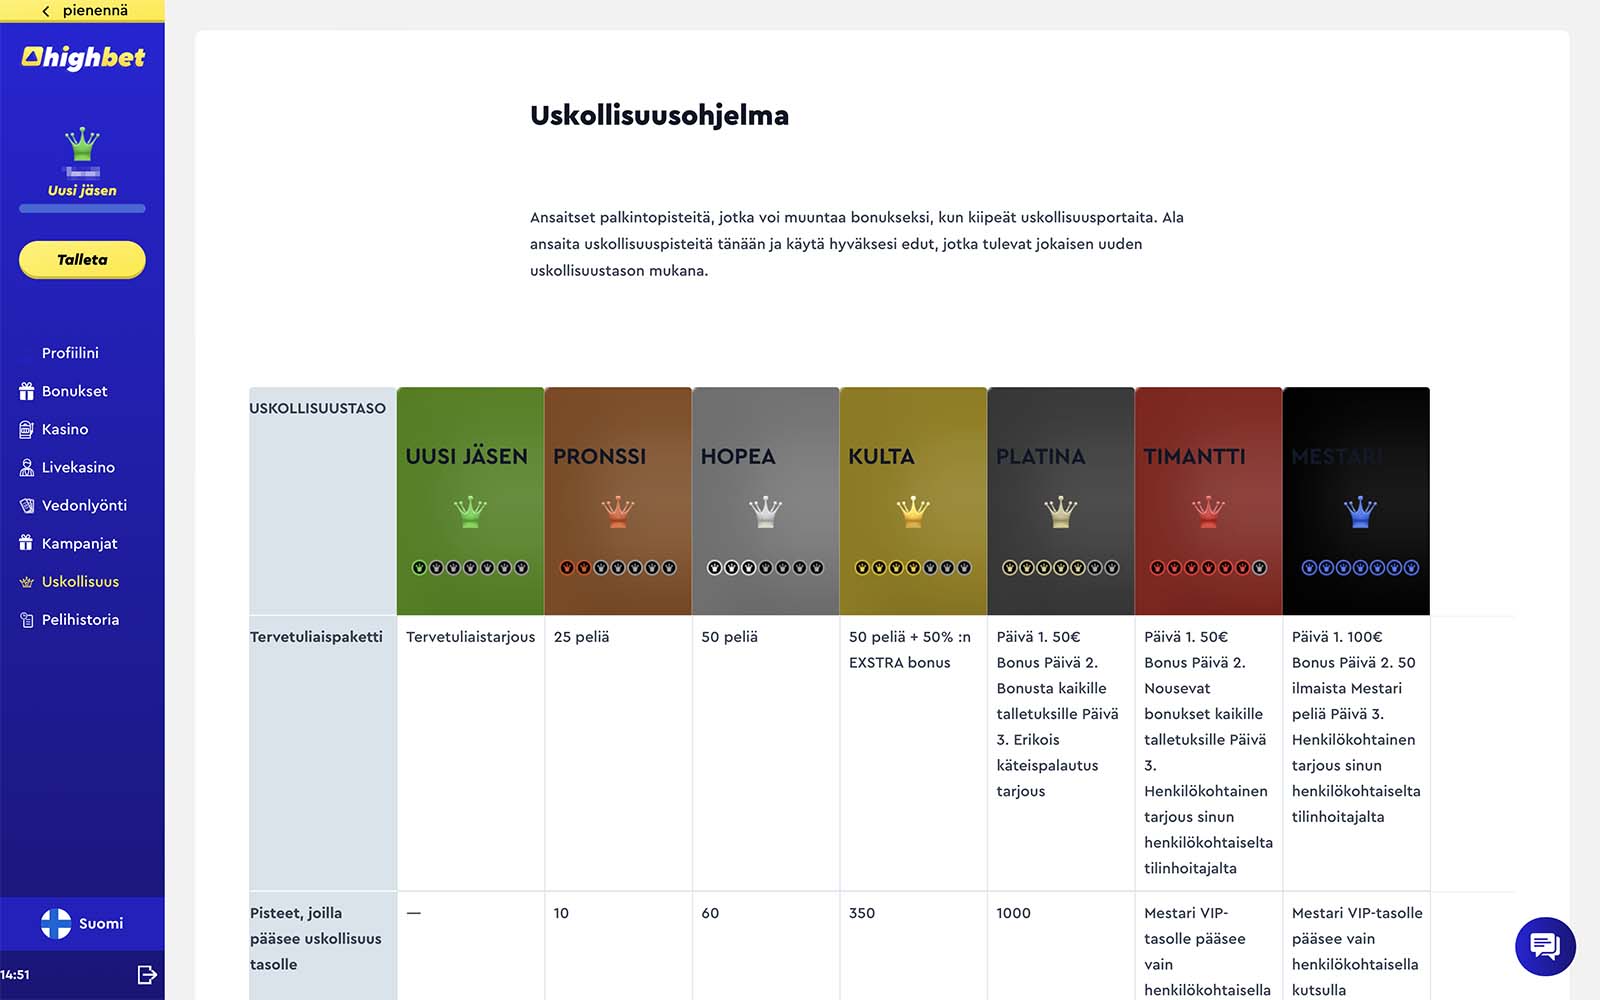Click the Pelihistoria clipboard icon

coord(27,620)
